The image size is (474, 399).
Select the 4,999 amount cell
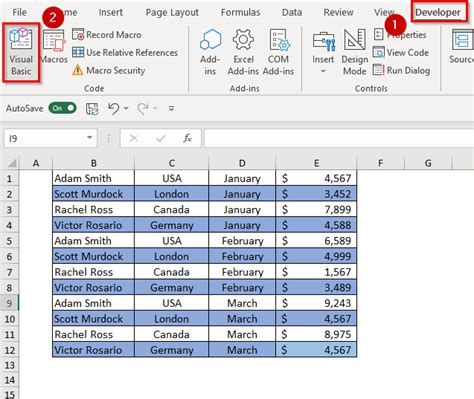coord(316,256)
